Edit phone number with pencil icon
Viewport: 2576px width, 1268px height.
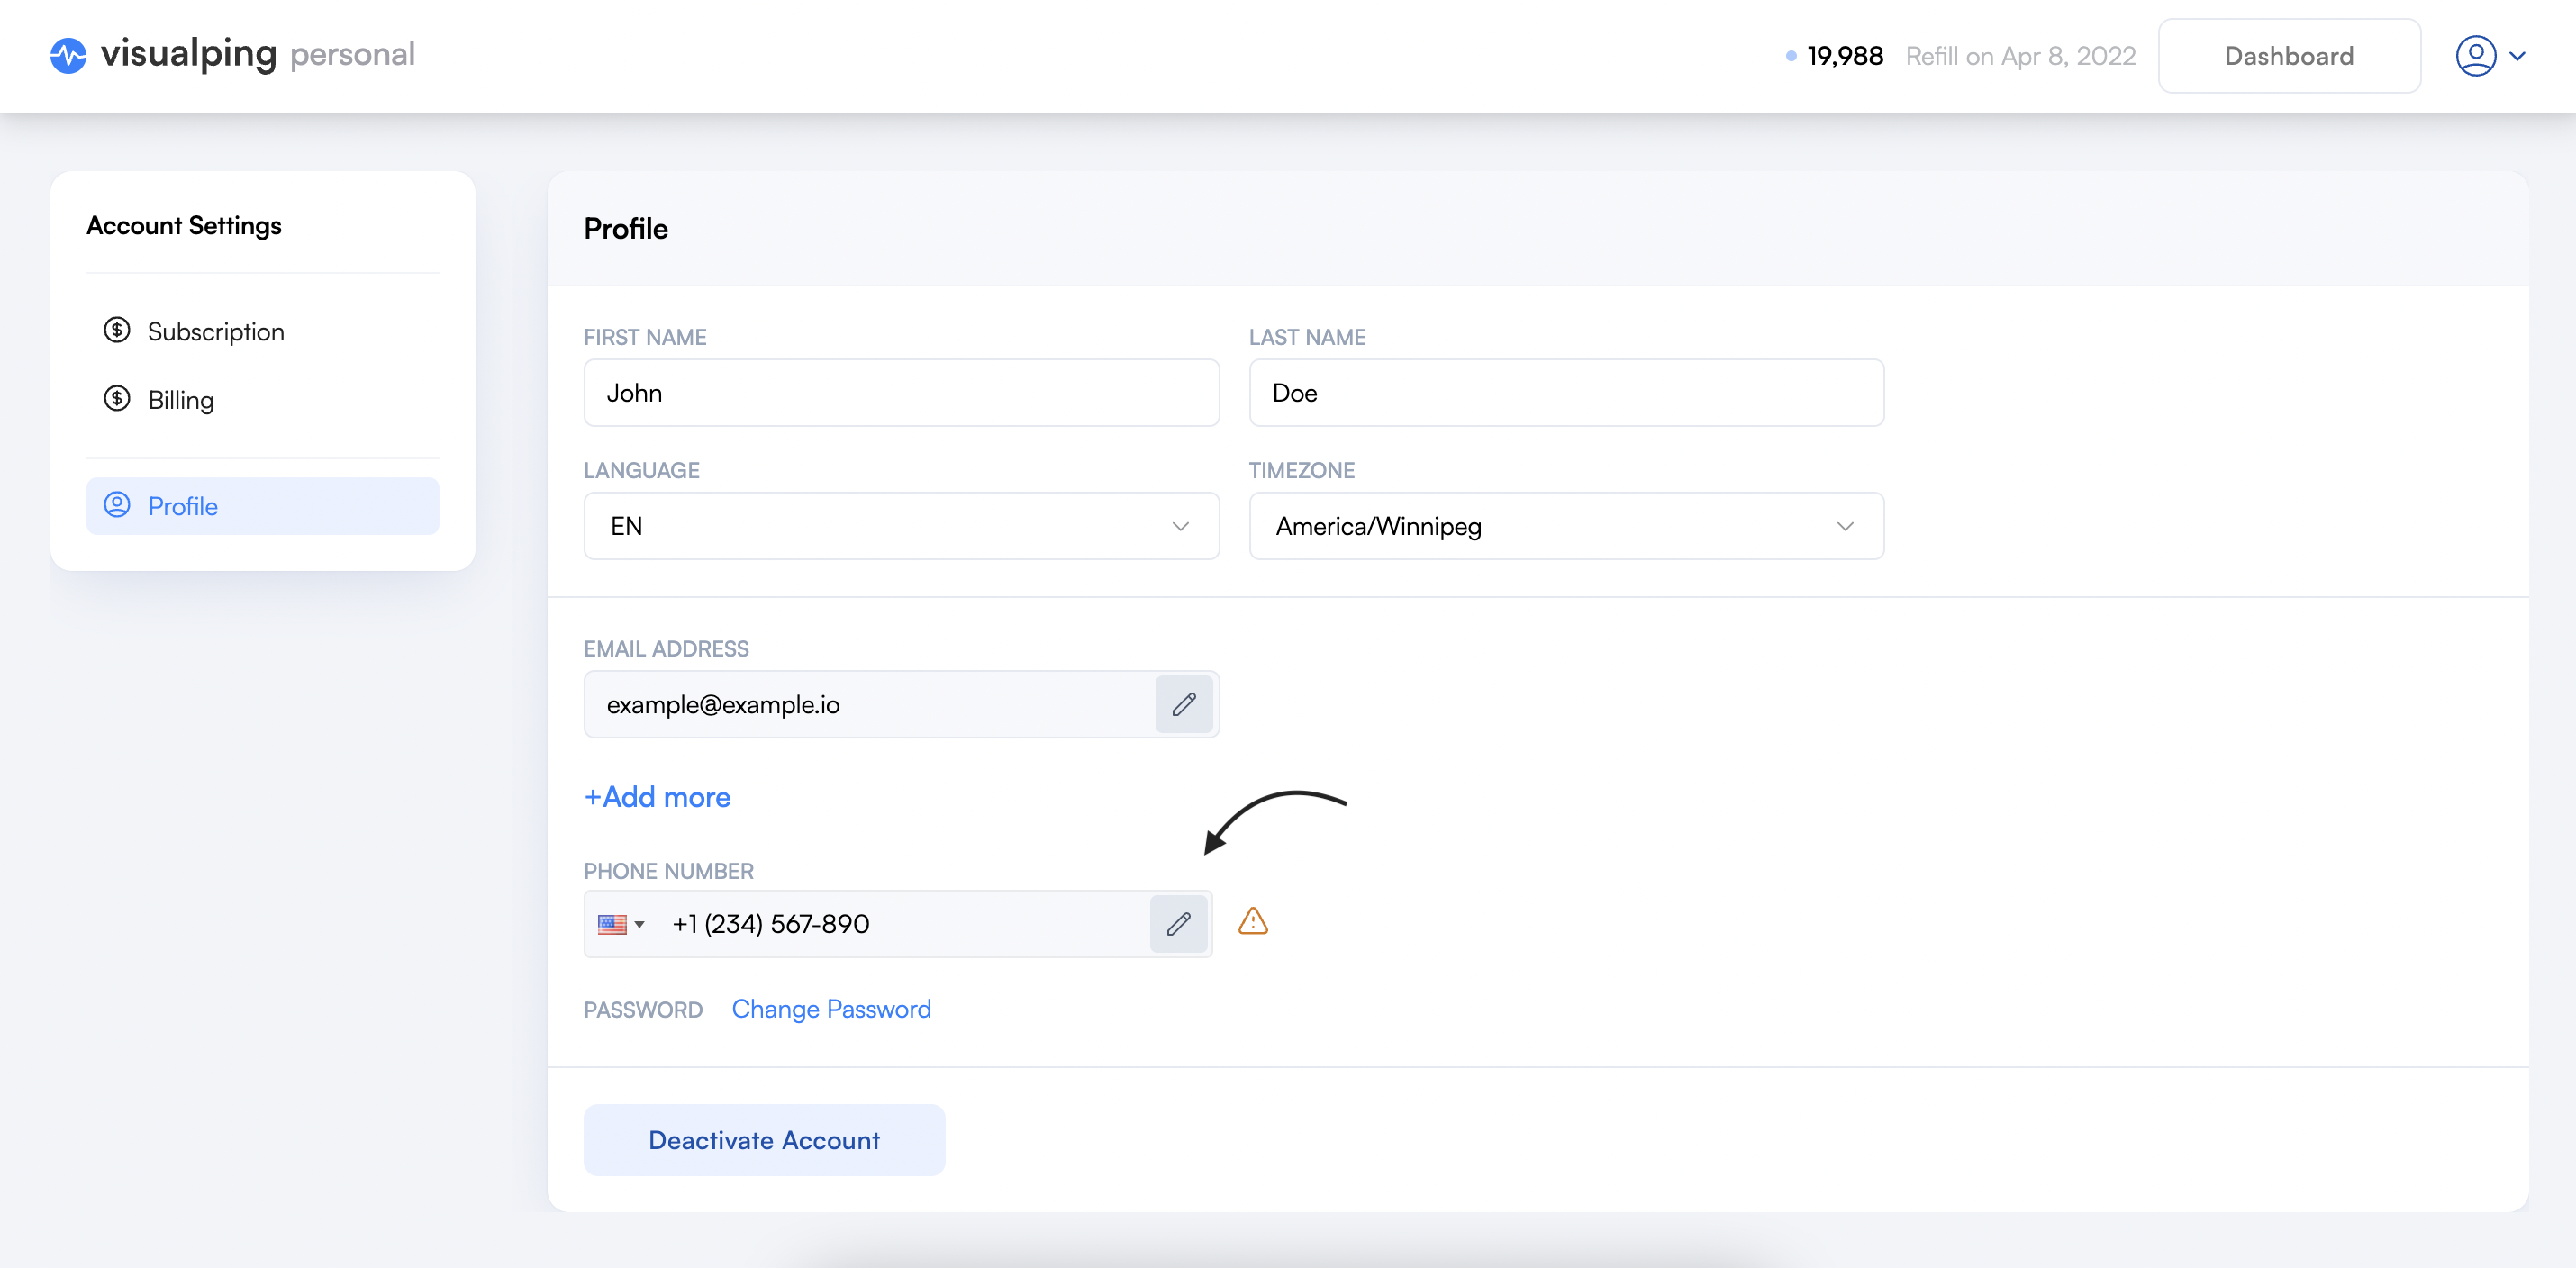[x=1179, y=924]
